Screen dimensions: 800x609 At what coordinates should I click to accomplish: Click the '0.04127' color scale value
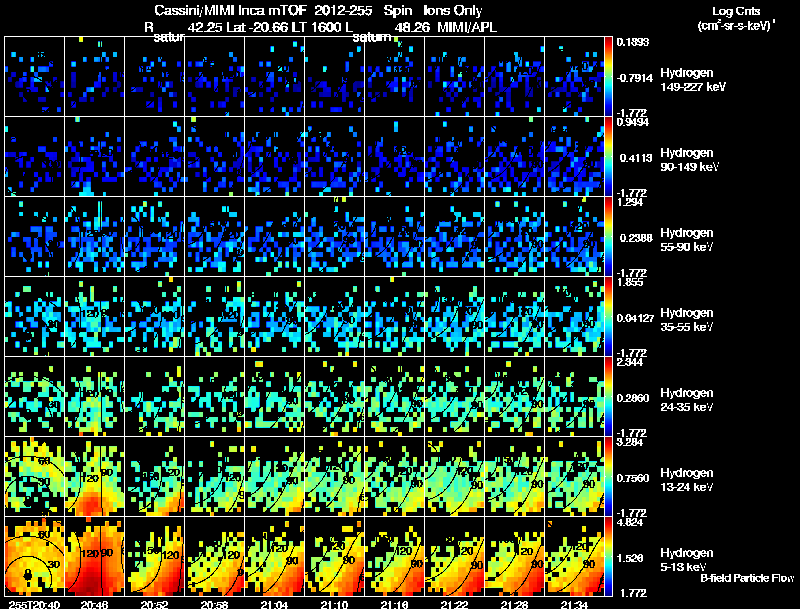(635, 318)
